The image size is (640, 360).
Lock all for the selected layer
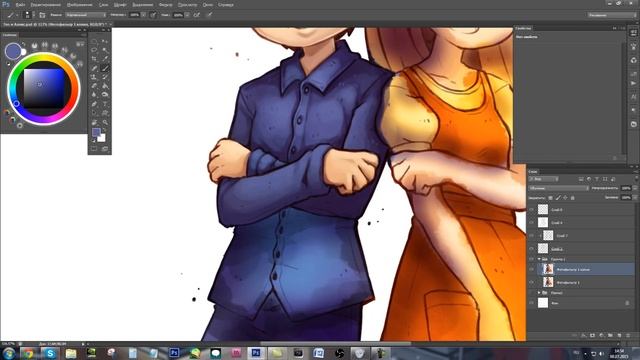click(573, 198)
